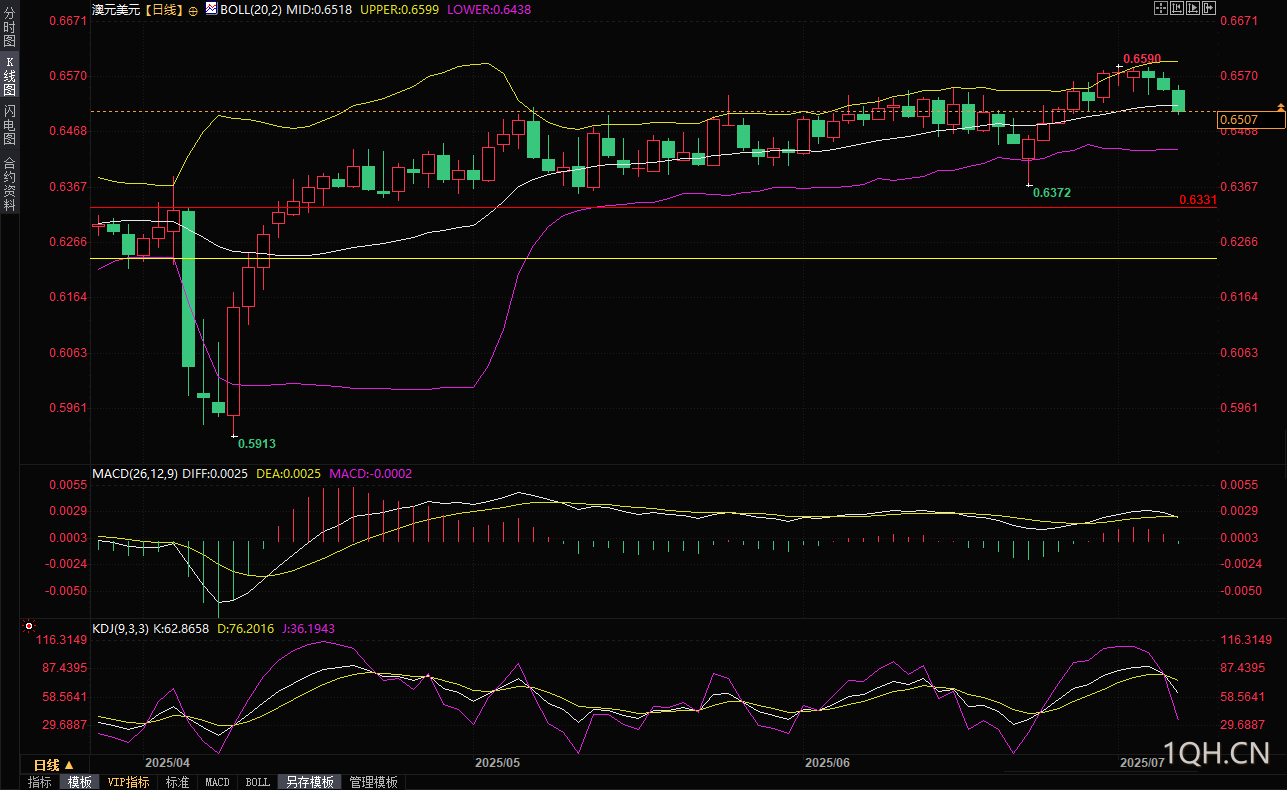This screenshot has width=1287, height=790.
Task: Click the low price label 0.5913
Action: (x=257, y=443)
